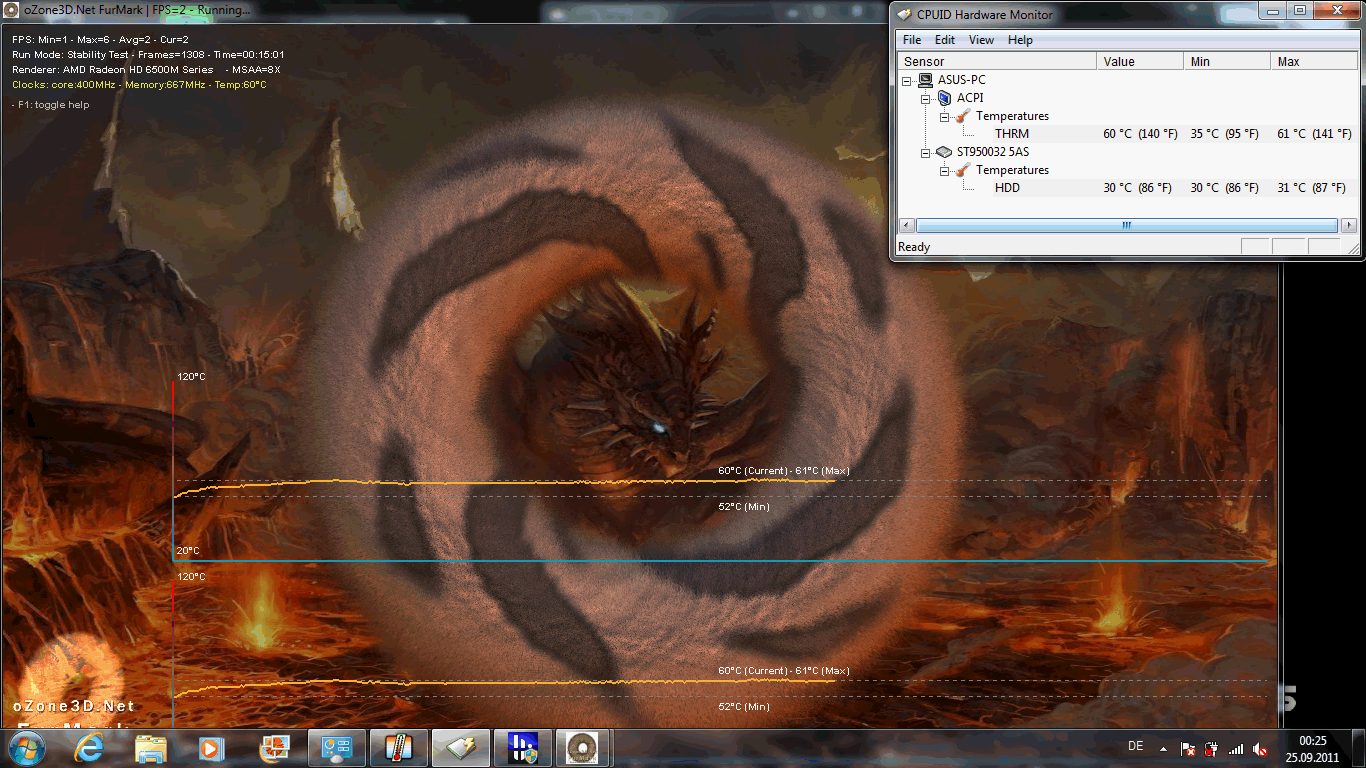
Task: Click the volume speaker icon in system tray
Action: click(1260, 749)
